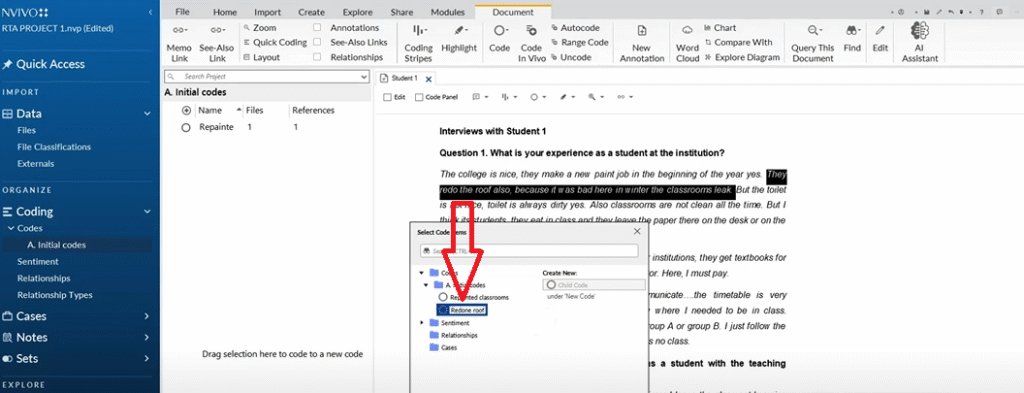The image size is (1024, 393).
Task: Focus the Child Code input field
Action: click(594, 285)
